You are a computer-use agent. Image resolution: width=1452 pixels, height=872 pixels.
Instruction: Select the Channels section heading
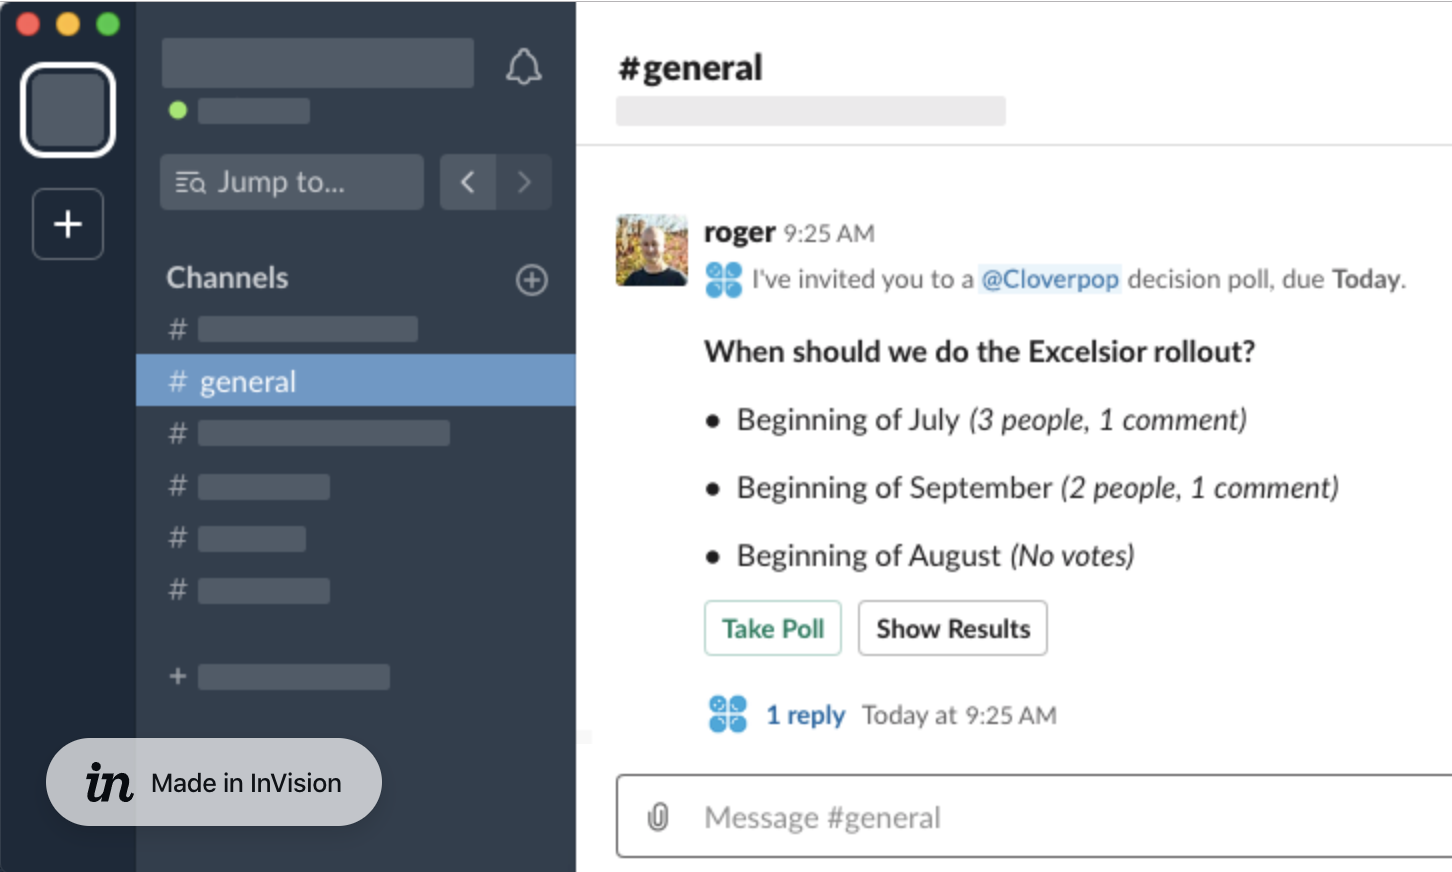(227, 277)
